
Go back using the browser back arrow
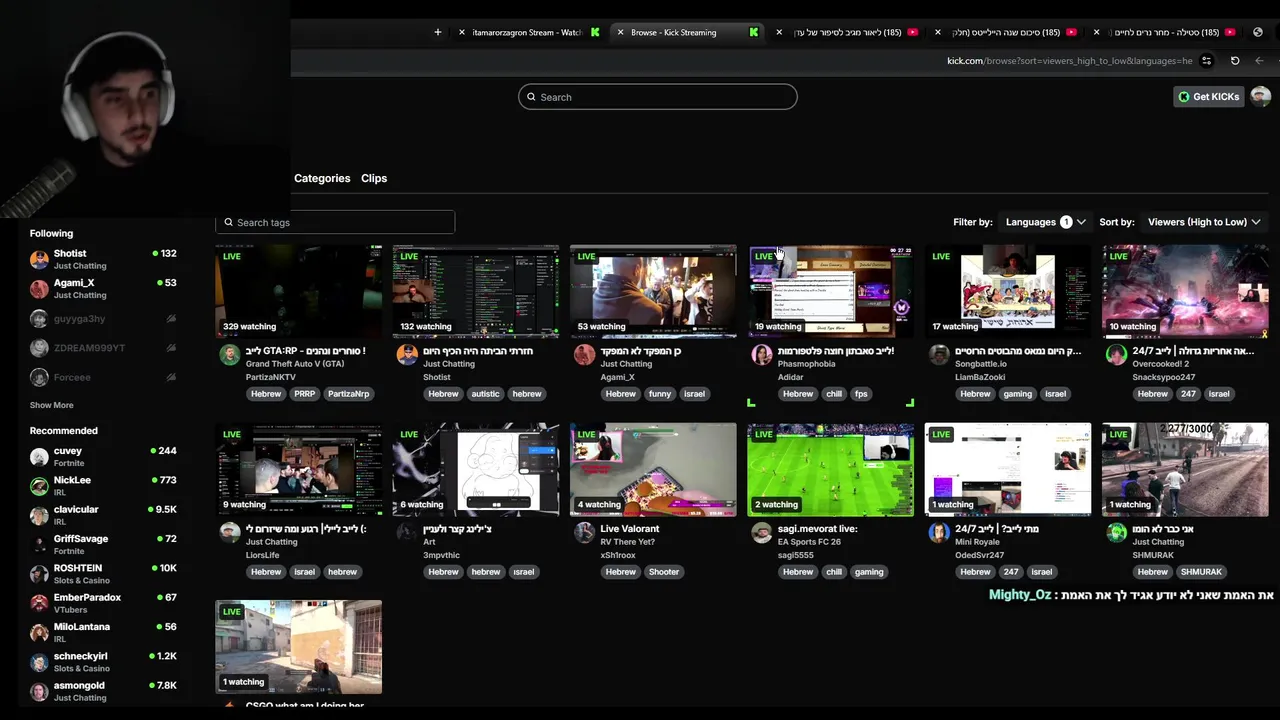[x=1259, y=61]
